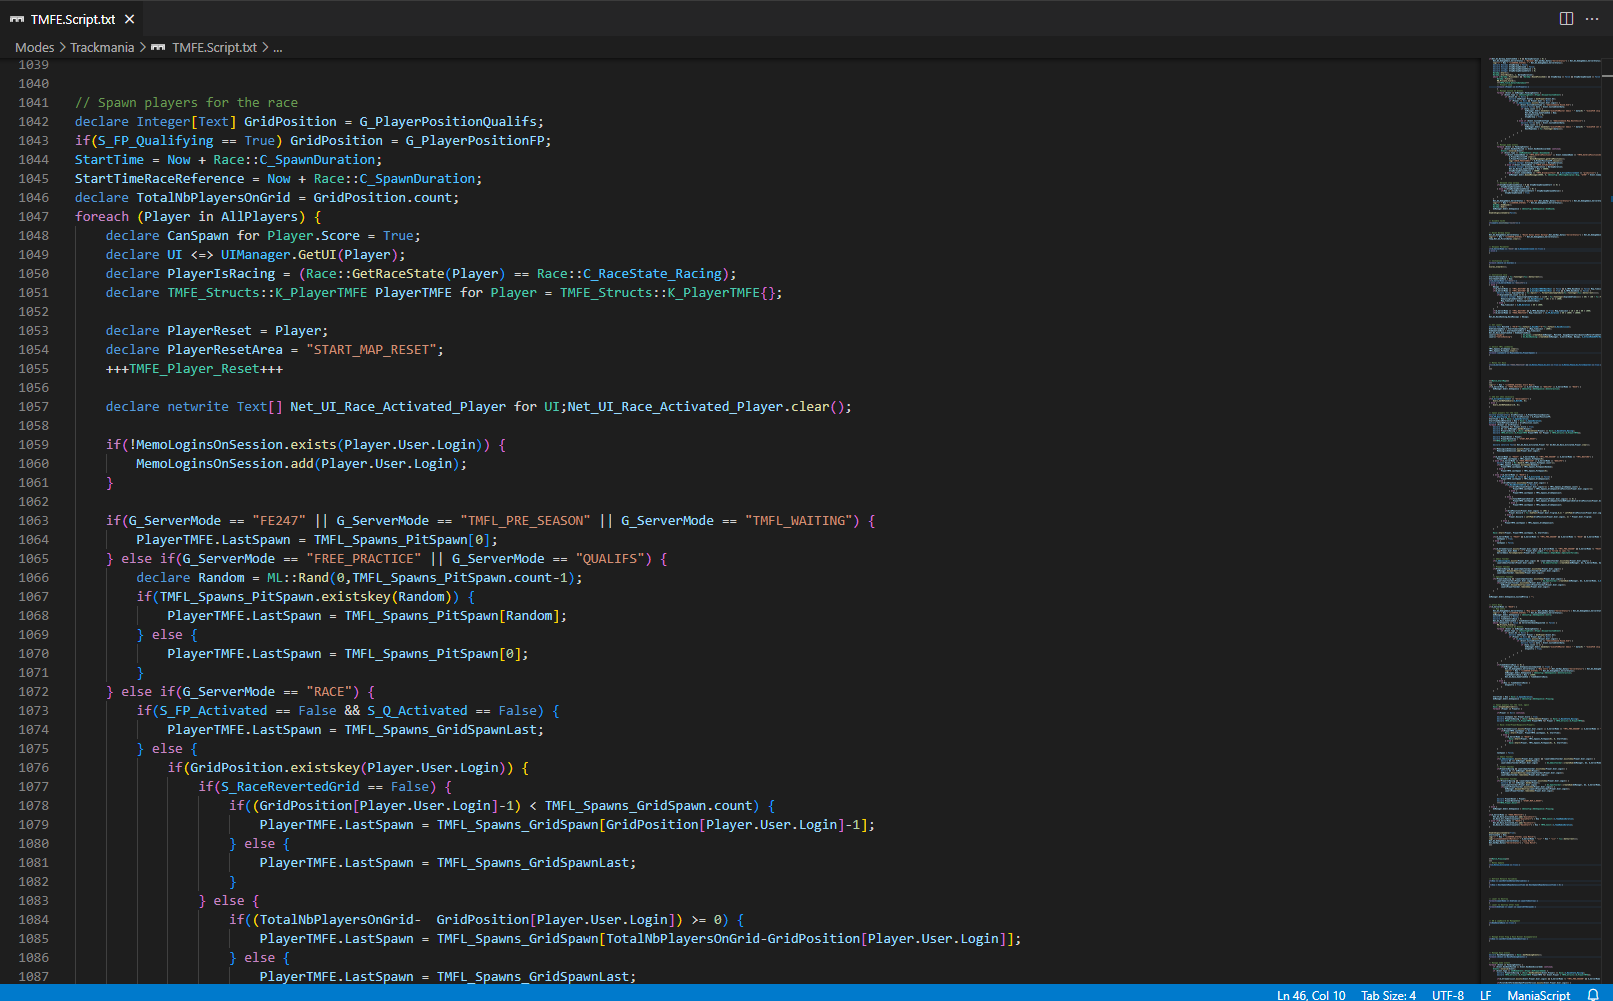Select the UTF-8 encoding indicator
Viewport: 1613px width, 1001px height.
point(1447,994)
